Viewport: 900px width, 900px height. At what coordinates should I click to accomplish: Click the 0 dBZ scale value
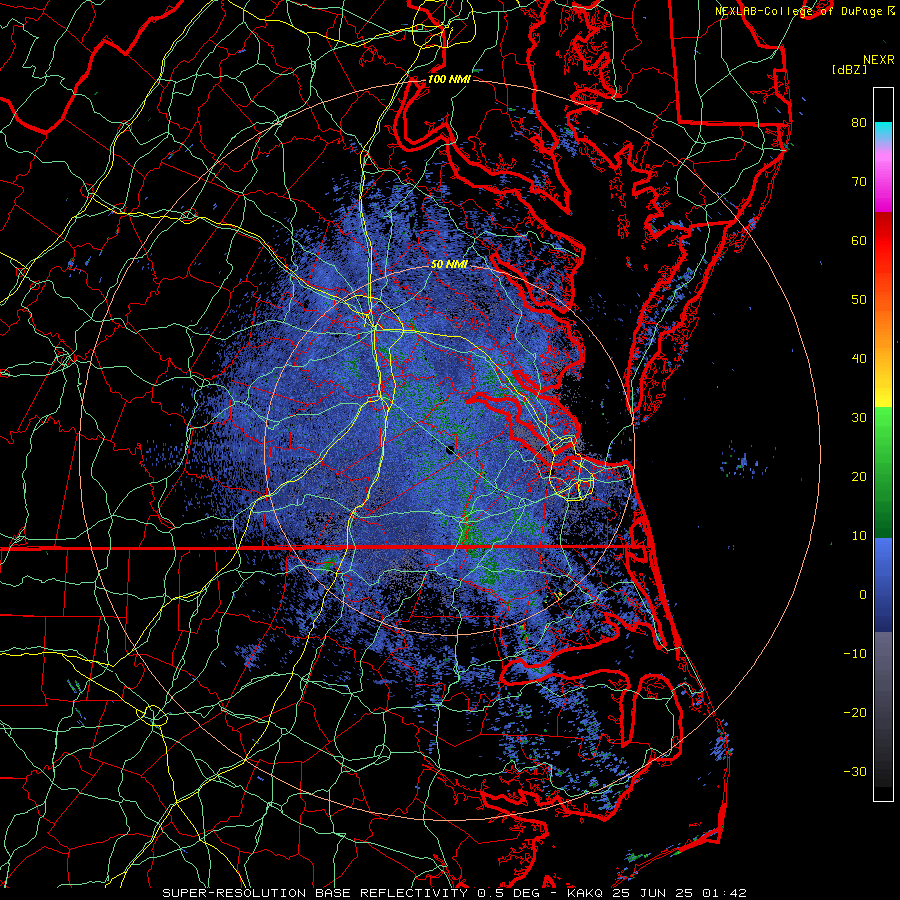863,595
